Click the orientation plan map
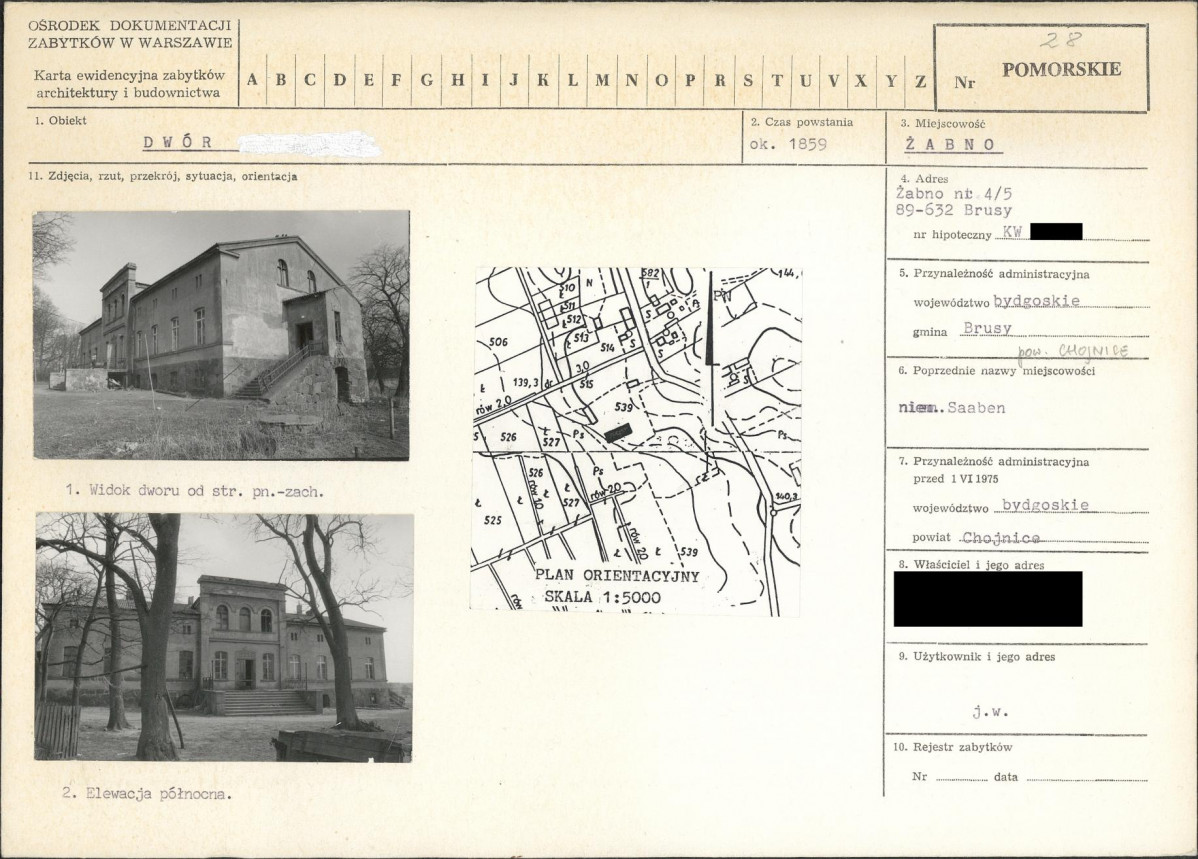 [636, 441]
